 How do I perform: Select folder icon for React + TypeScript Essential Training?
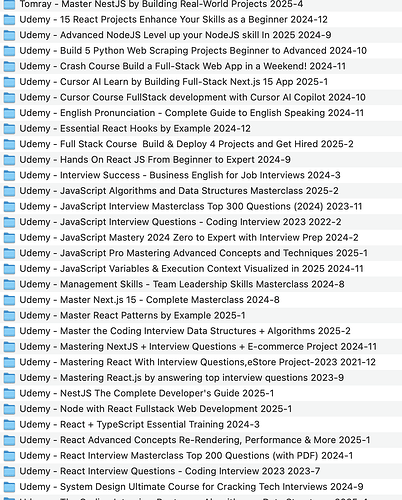pos(9,425)
